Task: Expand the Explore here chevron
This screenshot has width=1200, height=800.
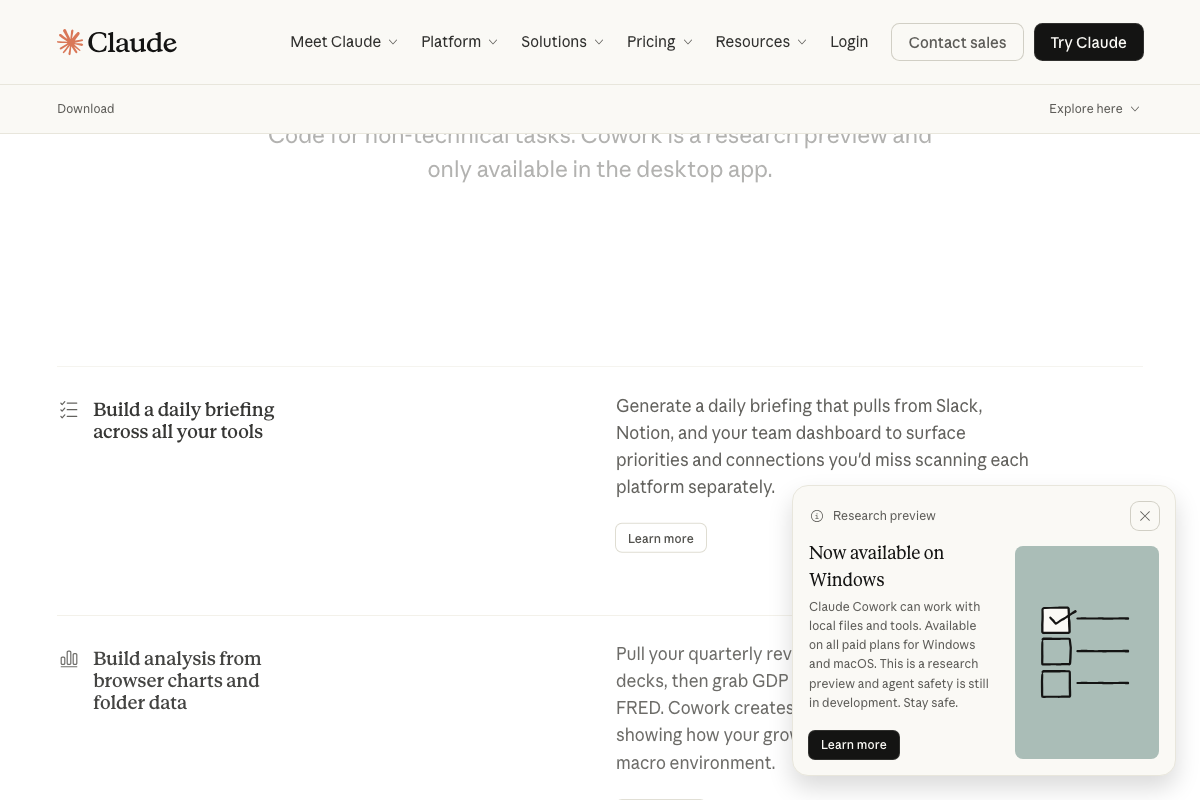Action: click(x=1135, y=109)
